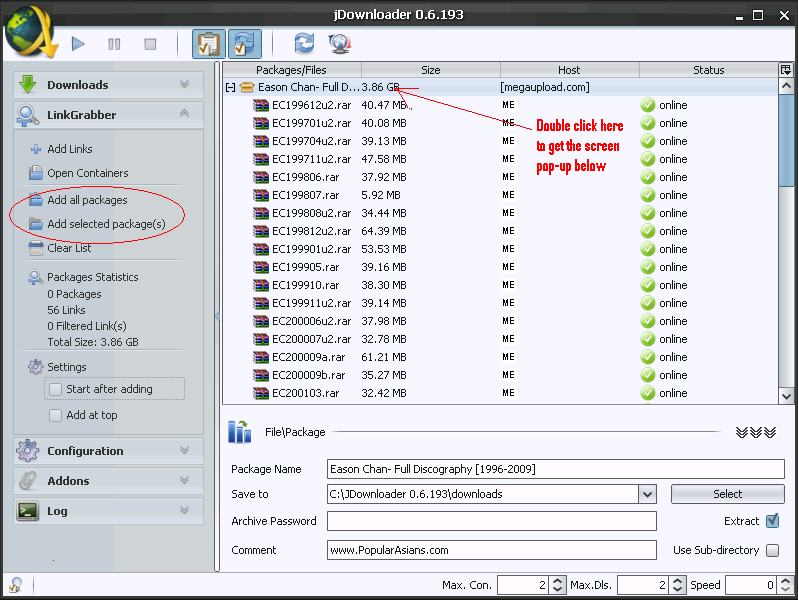Click the Comment field
Screen dimensions: 798x600
(492, 550)
